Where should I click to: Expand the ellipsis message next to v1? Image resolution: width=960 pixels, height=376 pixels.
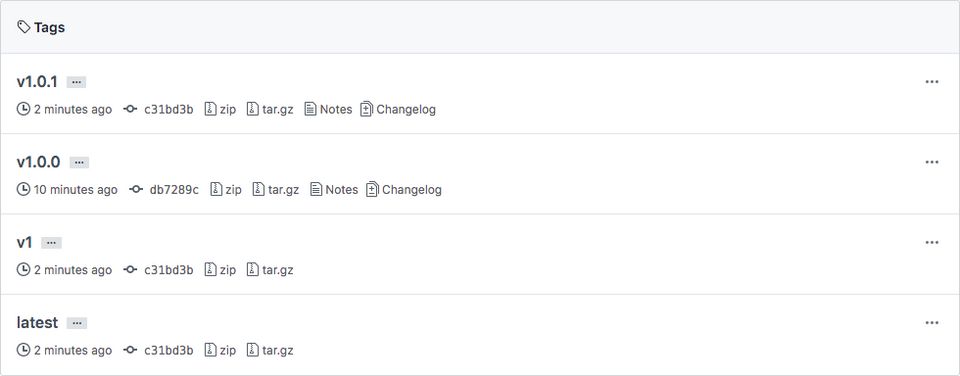point(51,243)
